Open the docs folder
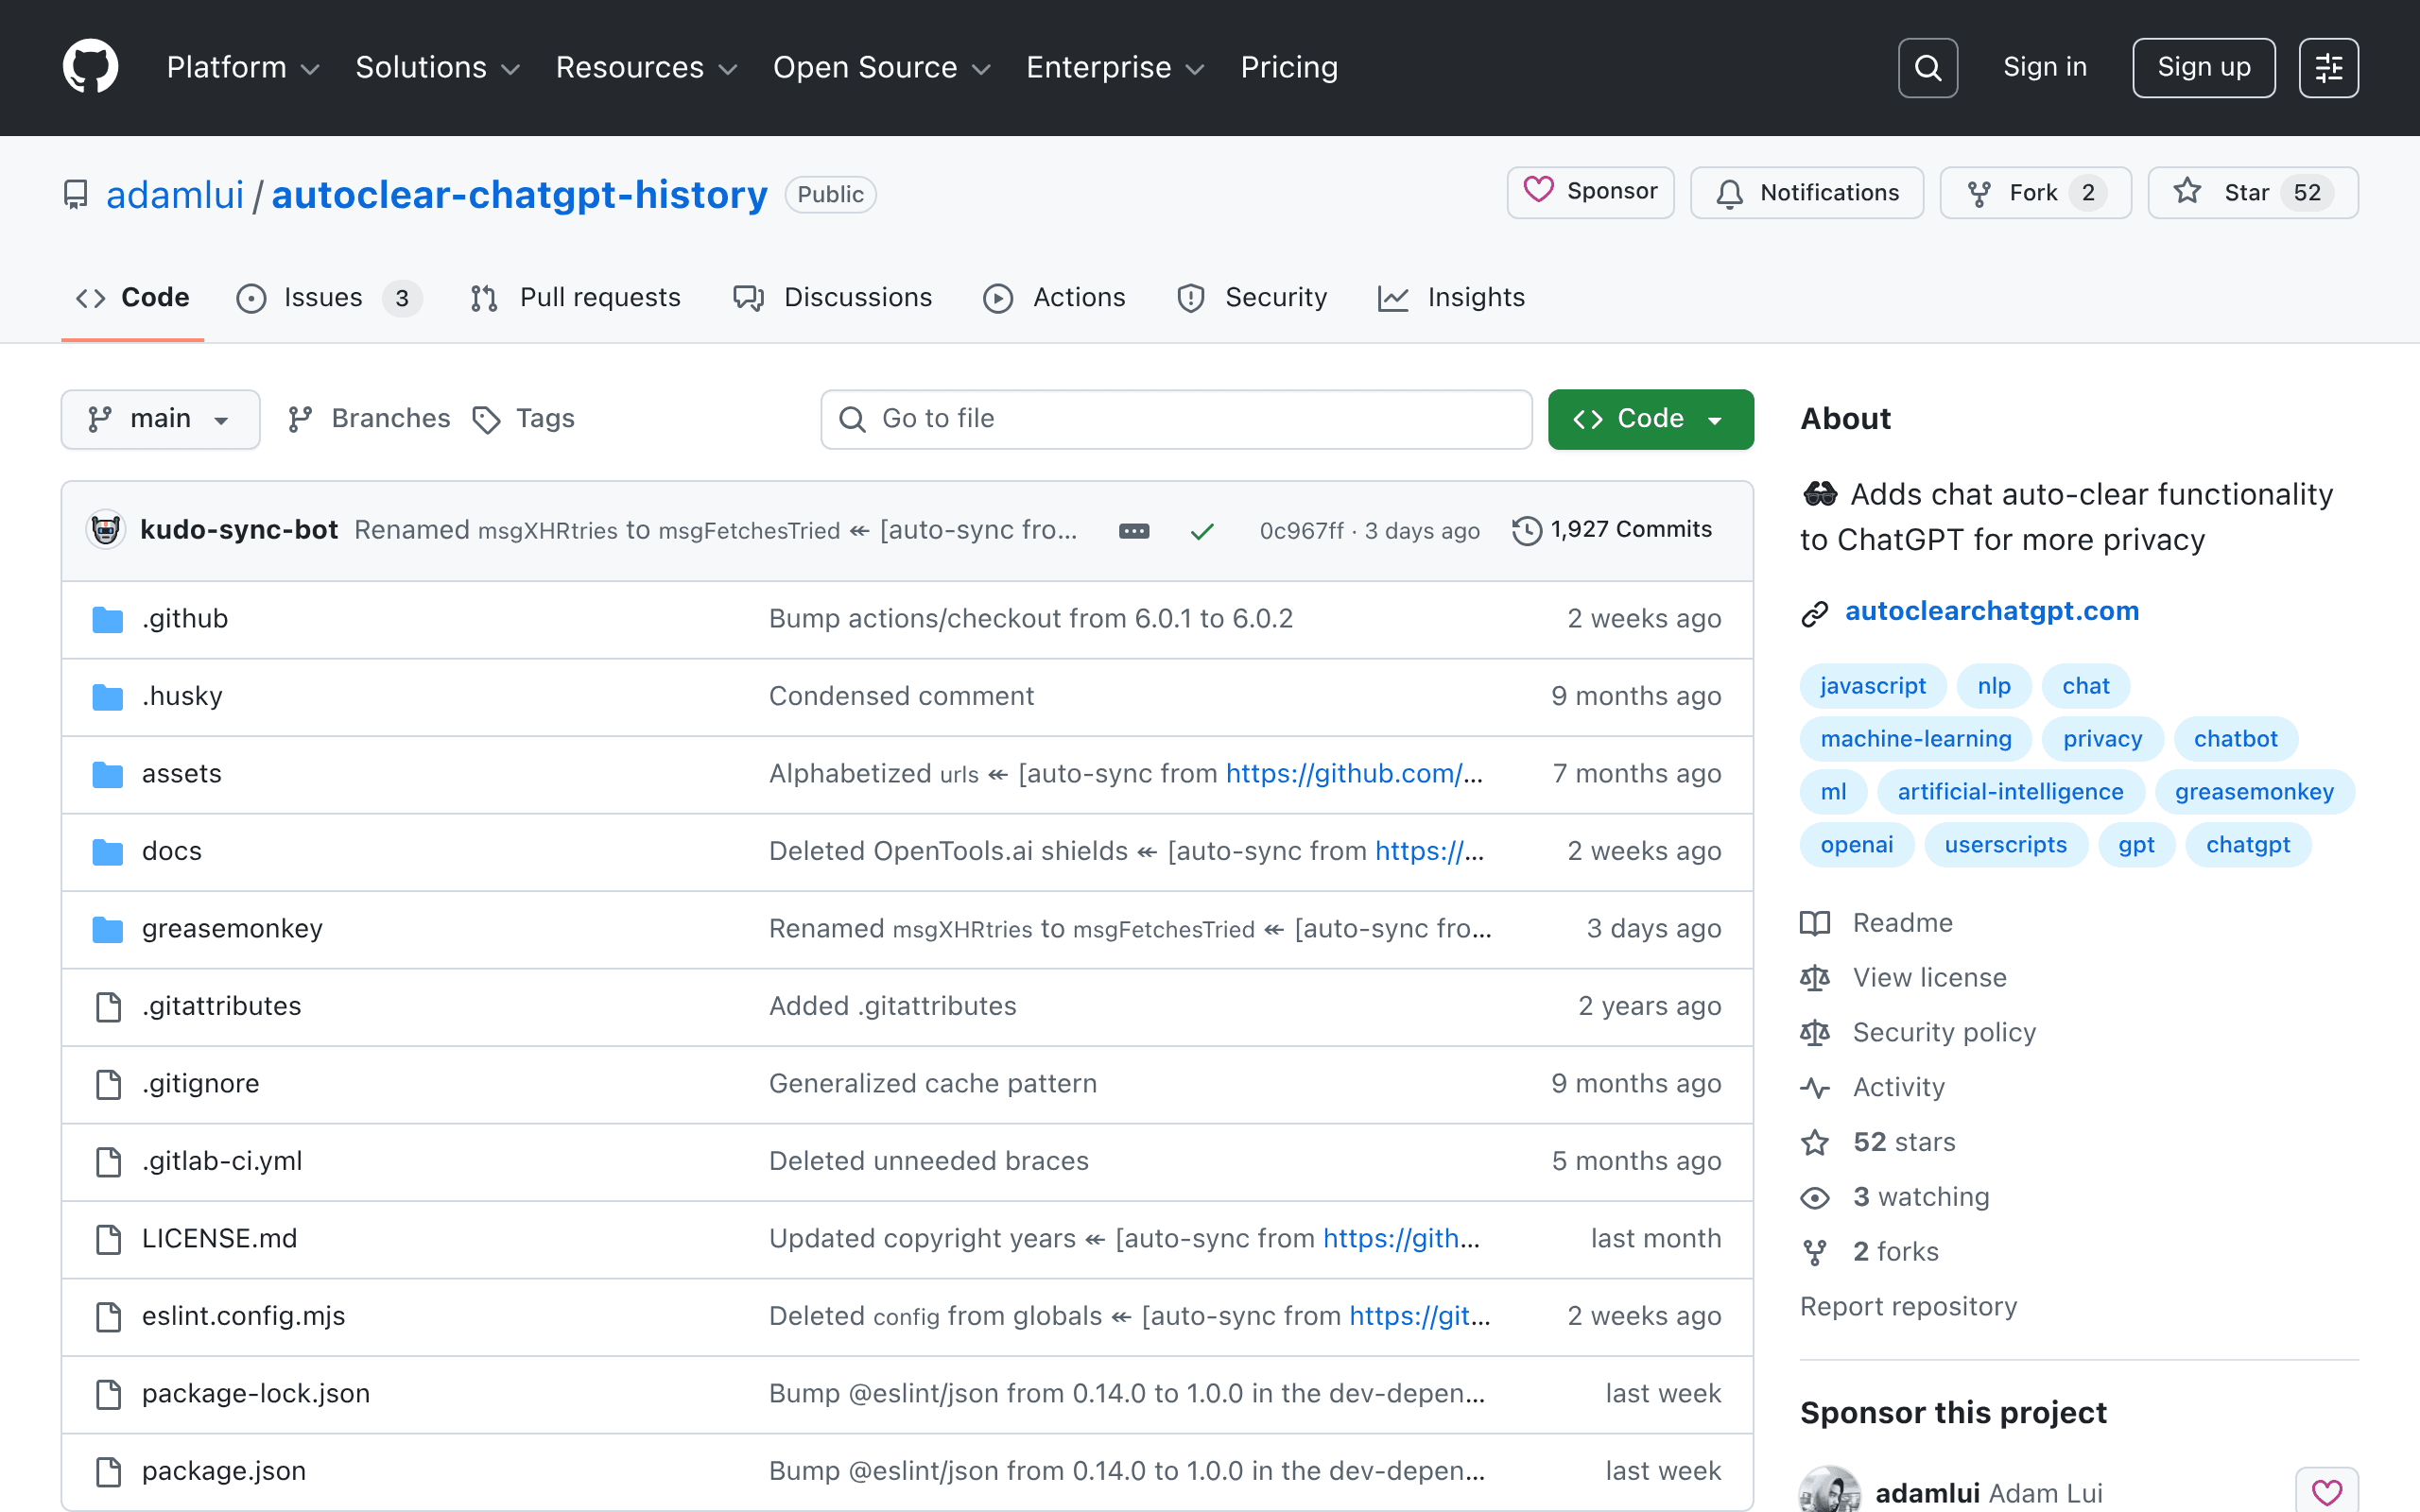The width and height of the screenshot is (2420, 1512). [171, 851]
